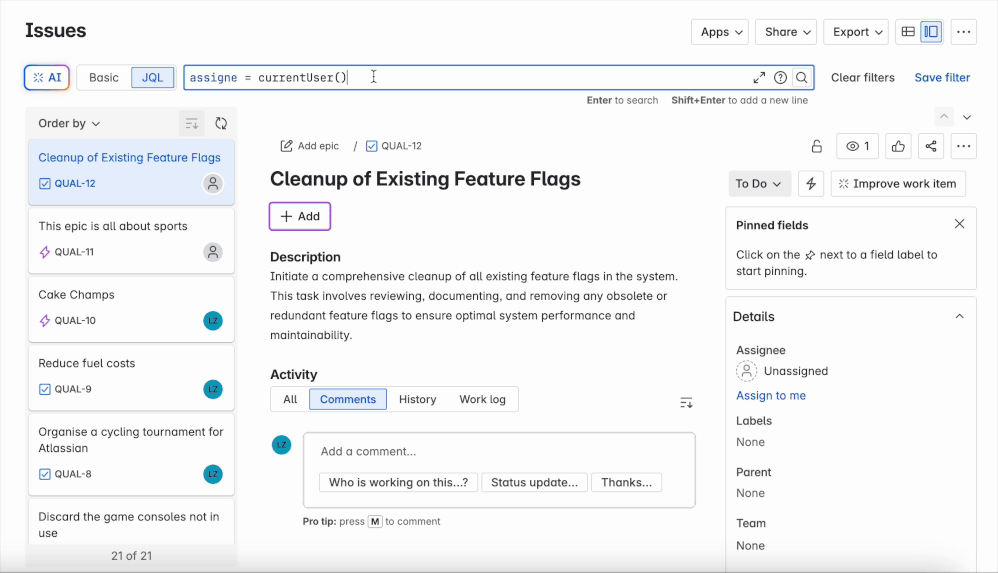Click the search magnifier icon in JQL bar

coord(801,77)
